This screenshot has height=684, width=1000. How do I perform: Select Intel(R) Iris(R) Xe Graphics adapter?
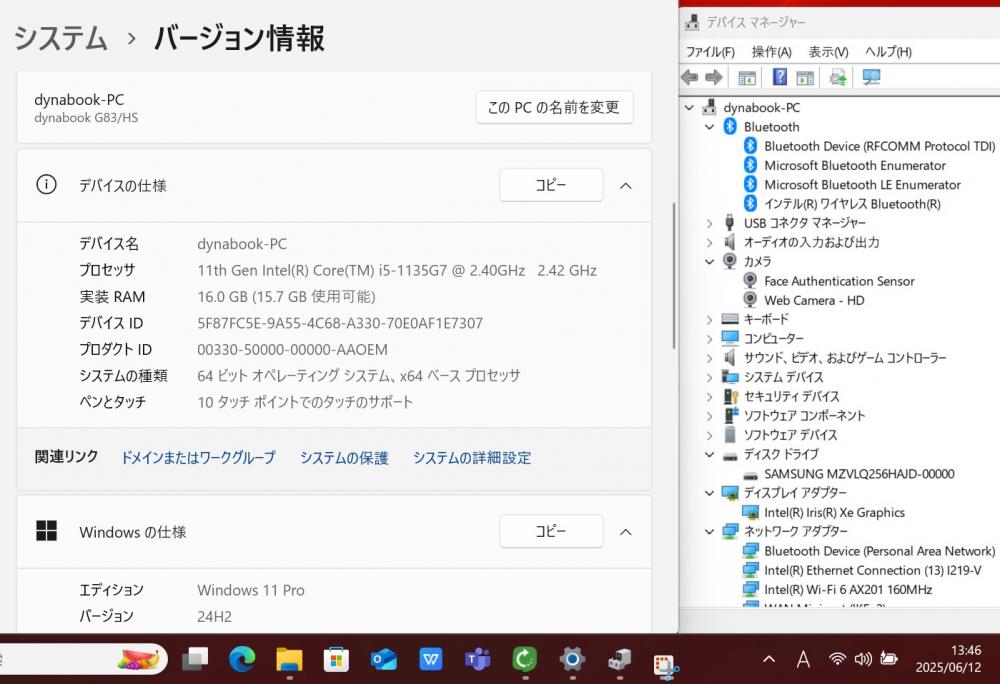(834, 513)
